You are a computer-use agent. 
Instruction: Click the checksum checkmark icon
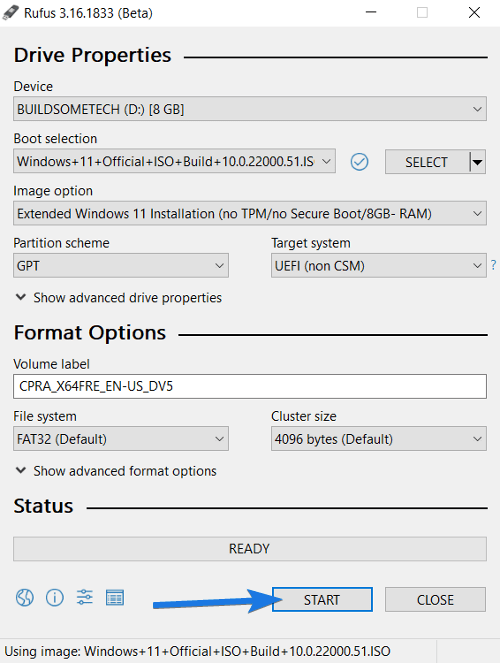click(359, 162)
